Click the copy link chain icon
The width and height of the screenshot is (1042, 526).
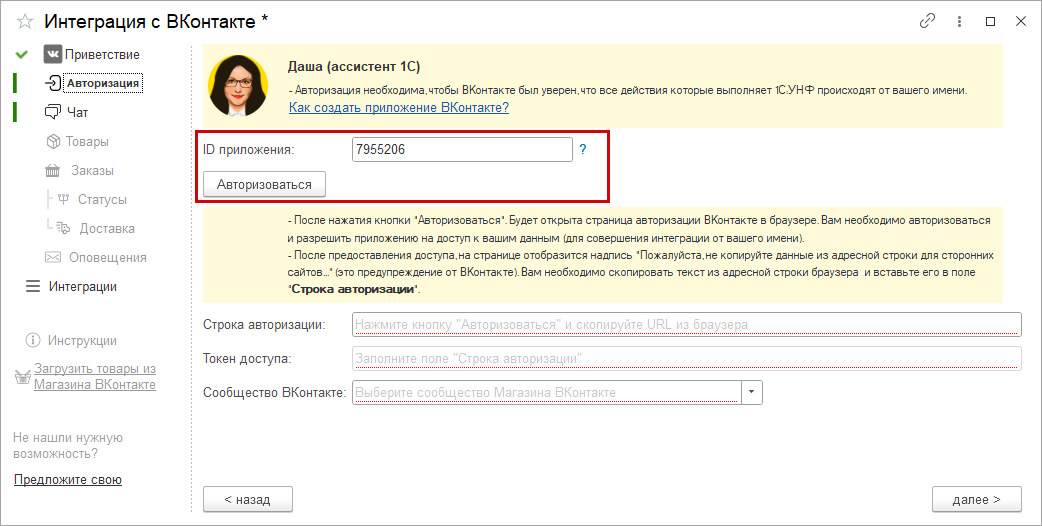tap(927, 21)
